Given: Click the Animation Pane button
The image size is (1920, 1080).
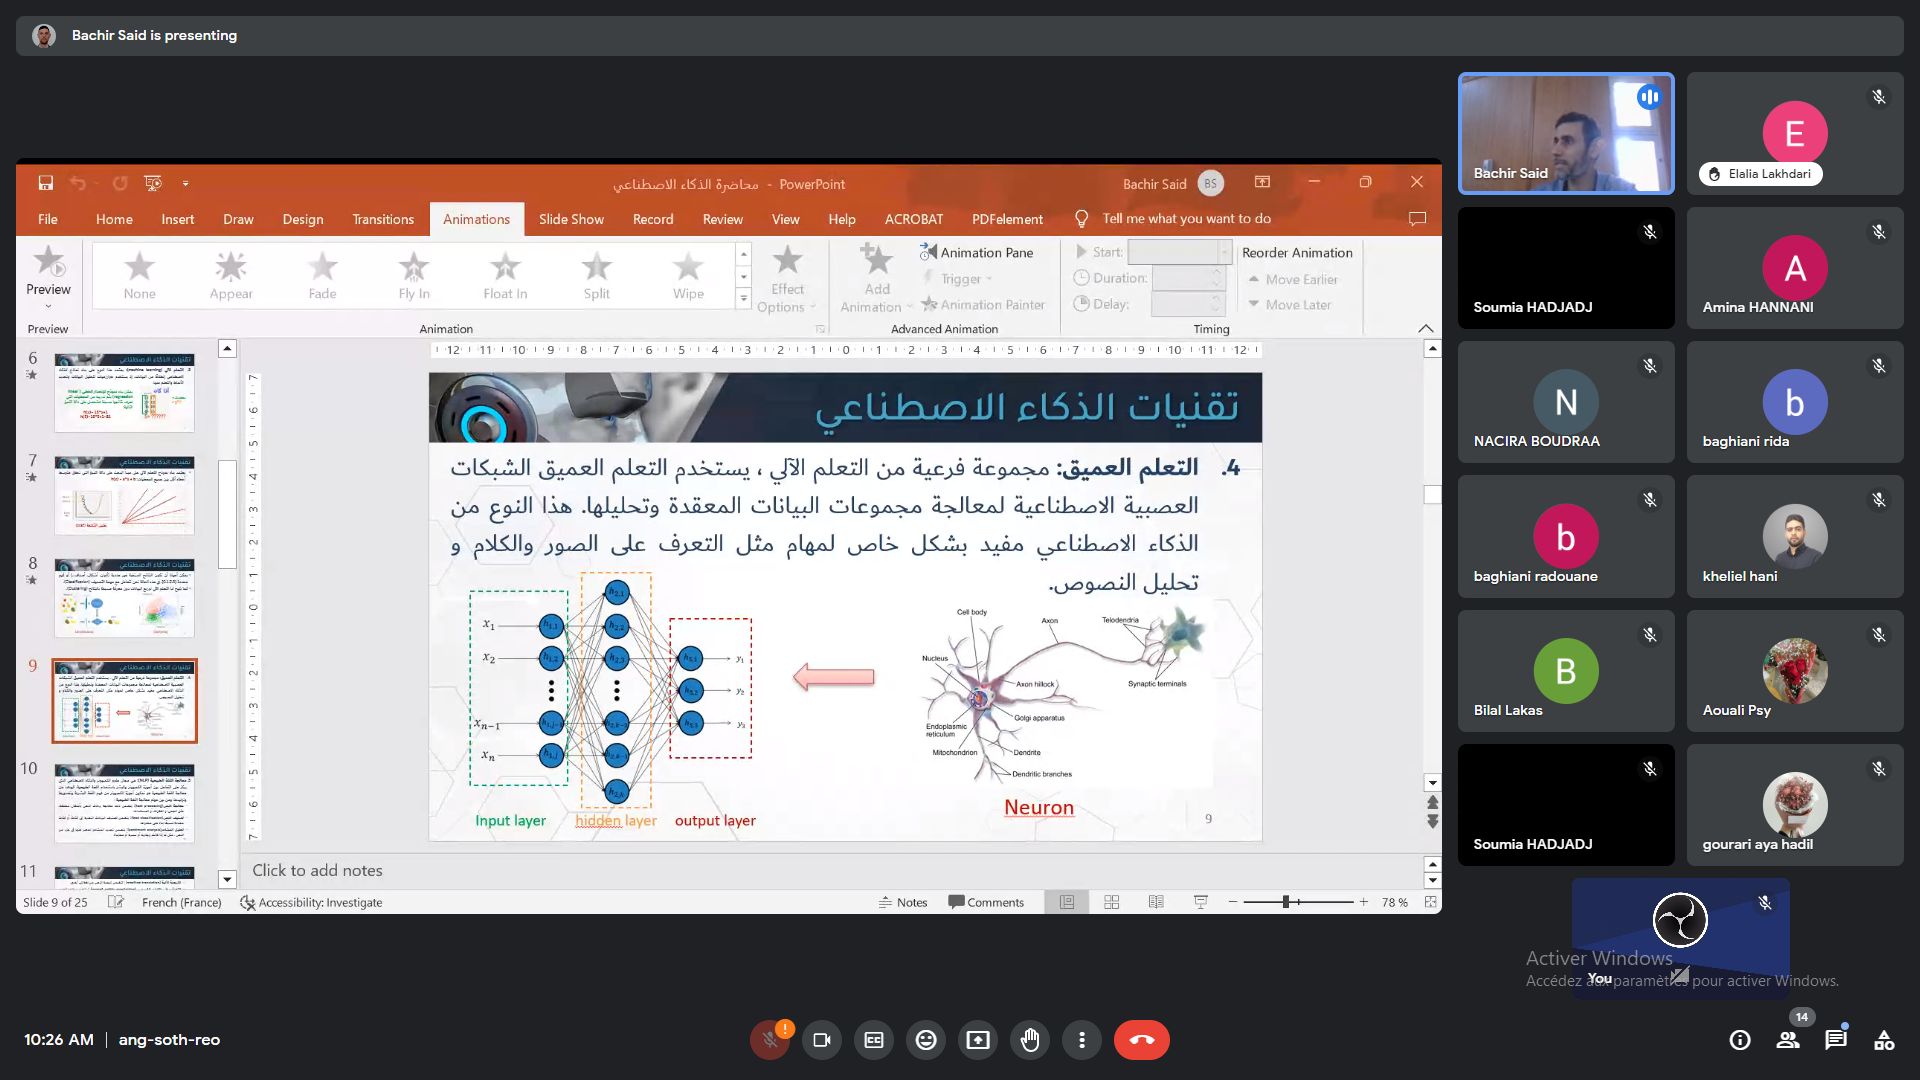Looking at the screenshot, I should point(977,253).
